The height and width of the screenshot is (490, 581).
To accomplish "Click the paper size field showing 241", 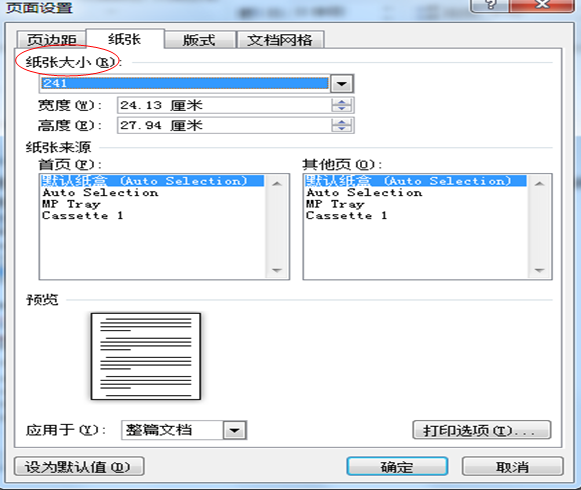I will click(x=185, y=83).
